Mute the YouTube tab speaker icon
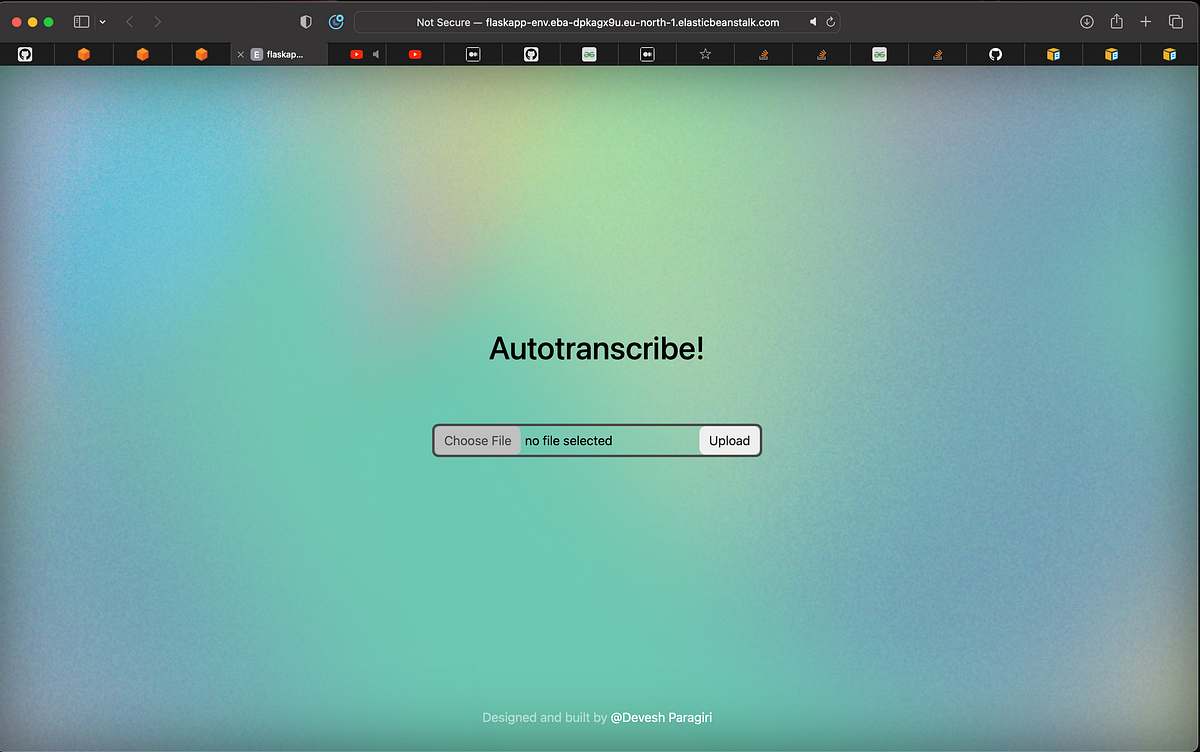Image resolution: width=1200 pixels, height=752 pixels. point(376,54)
